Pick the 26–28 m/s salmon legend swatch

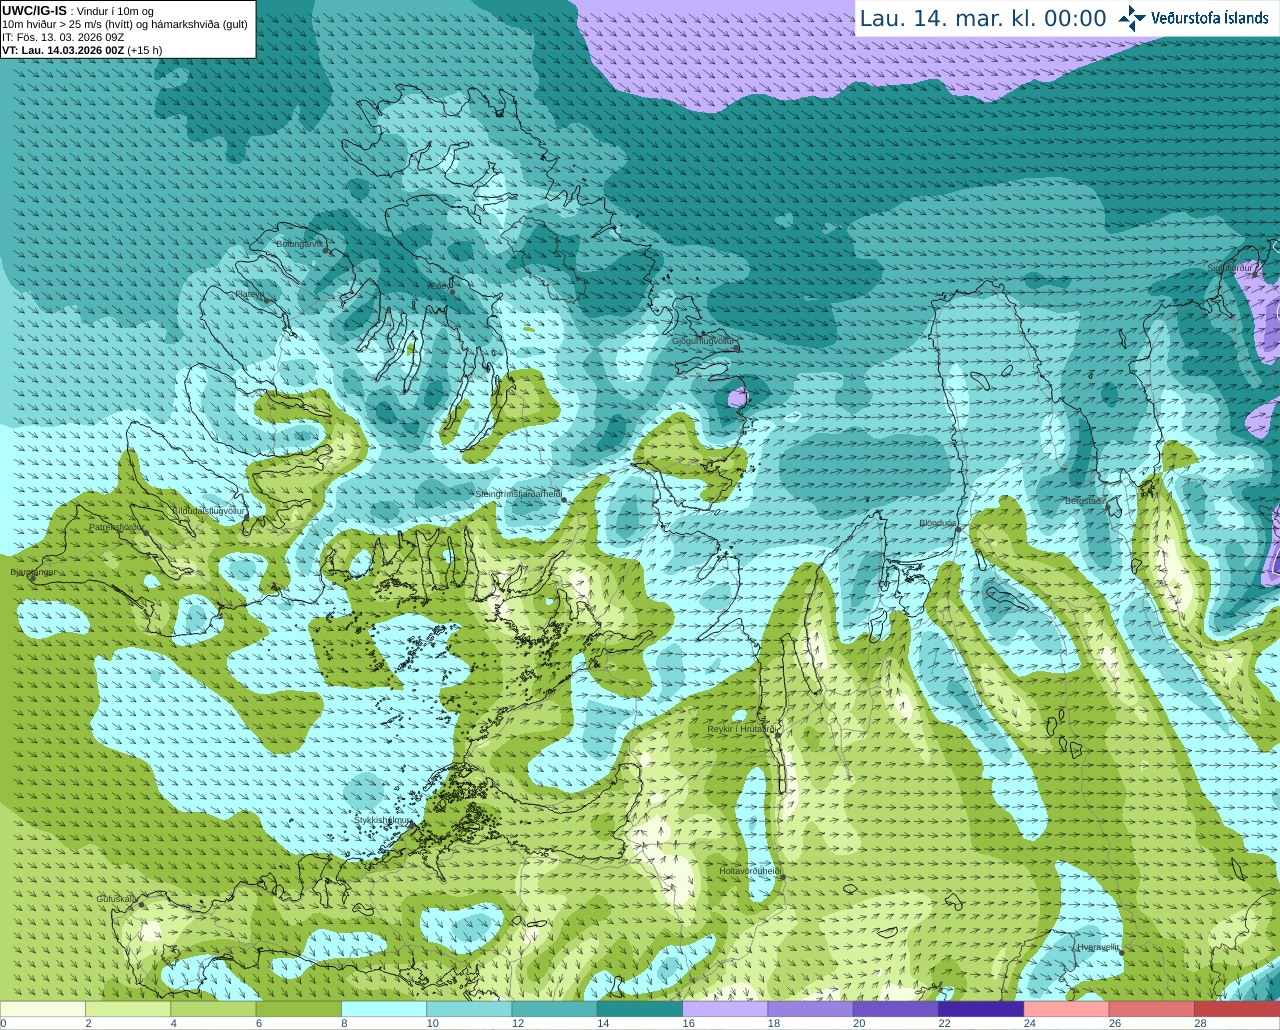point(1152,1008)
